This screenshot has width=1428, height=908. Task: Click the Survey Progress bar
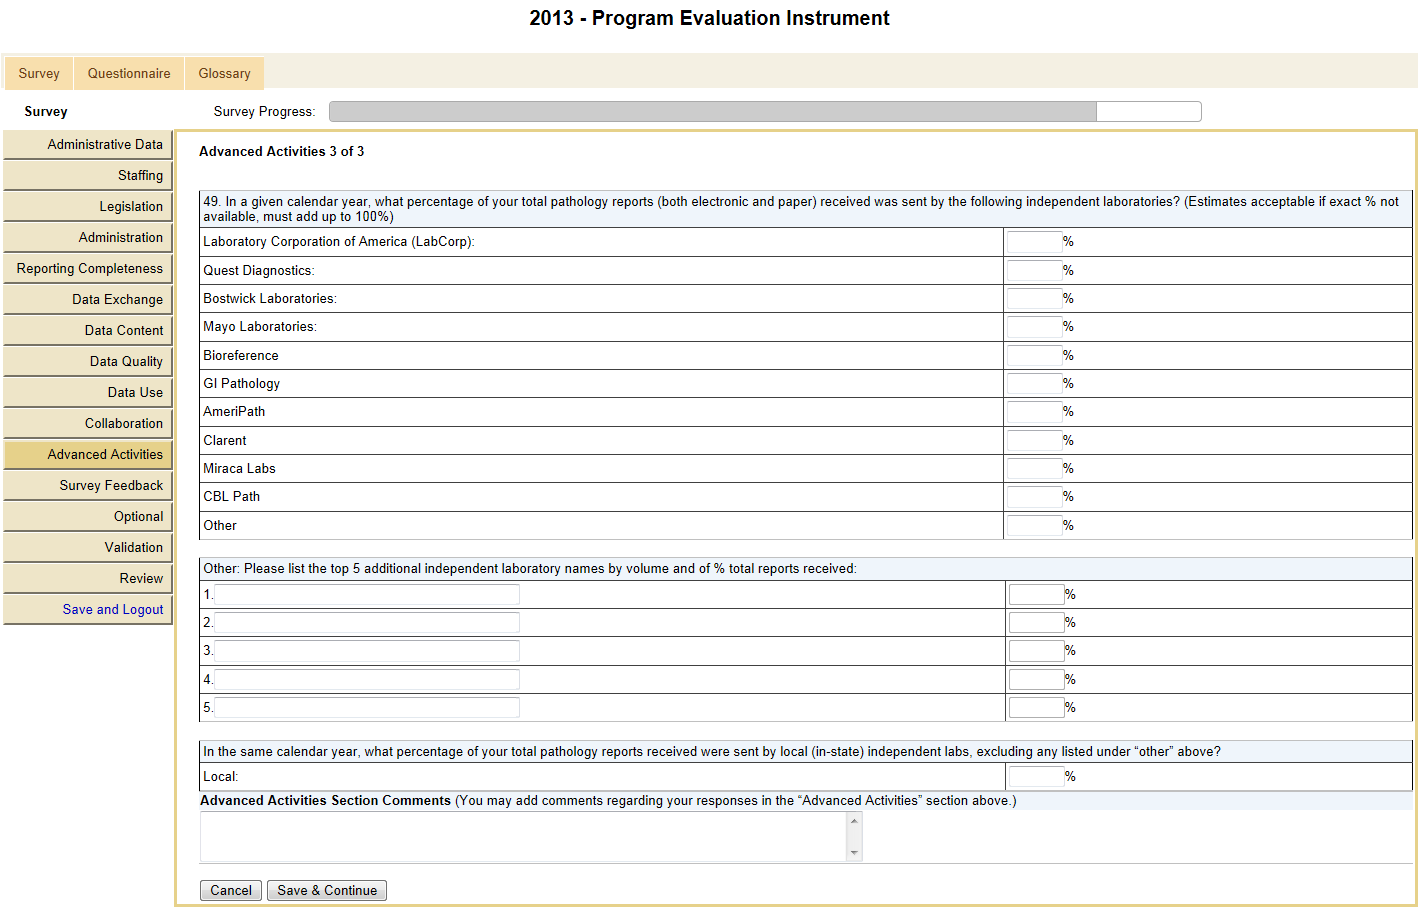click(765, 112)
